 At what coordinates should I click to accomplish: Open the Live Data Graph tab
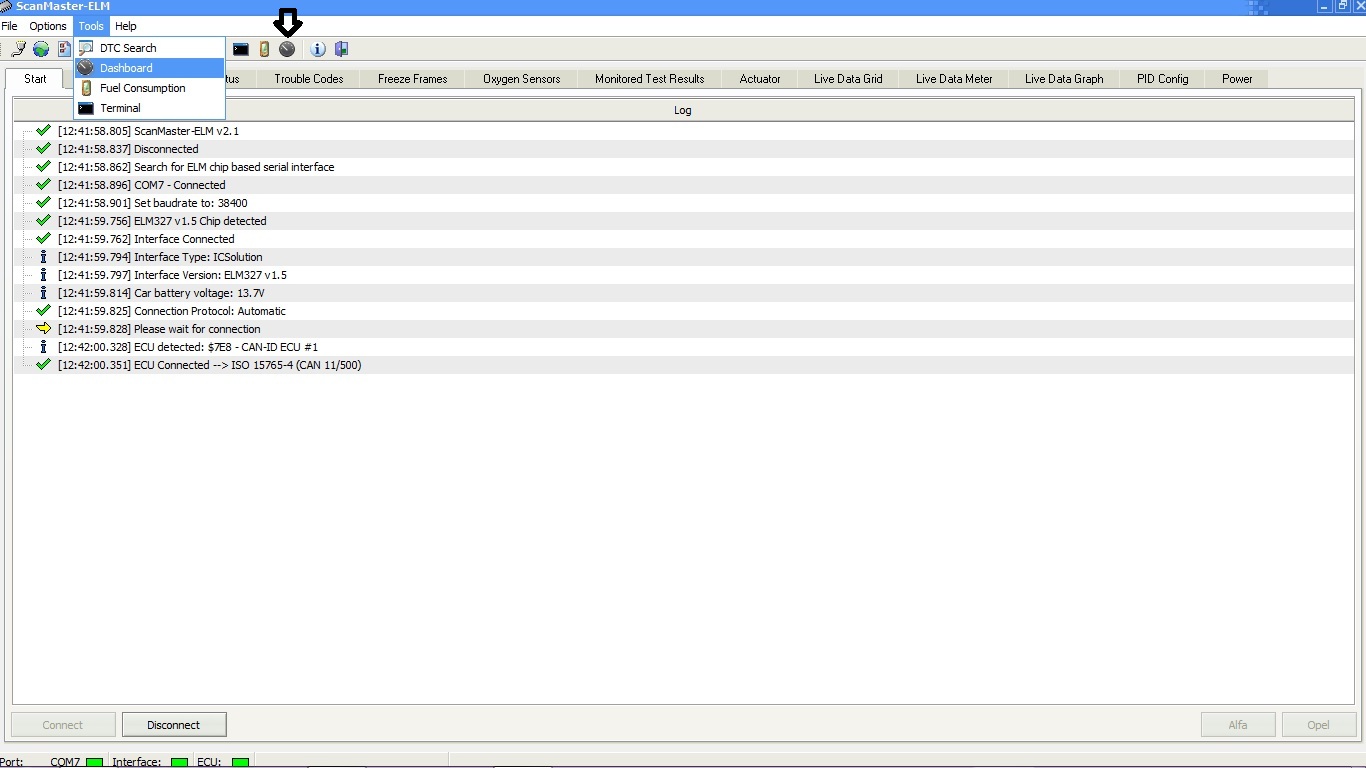pyautogui.click(x=1063, y=78)
